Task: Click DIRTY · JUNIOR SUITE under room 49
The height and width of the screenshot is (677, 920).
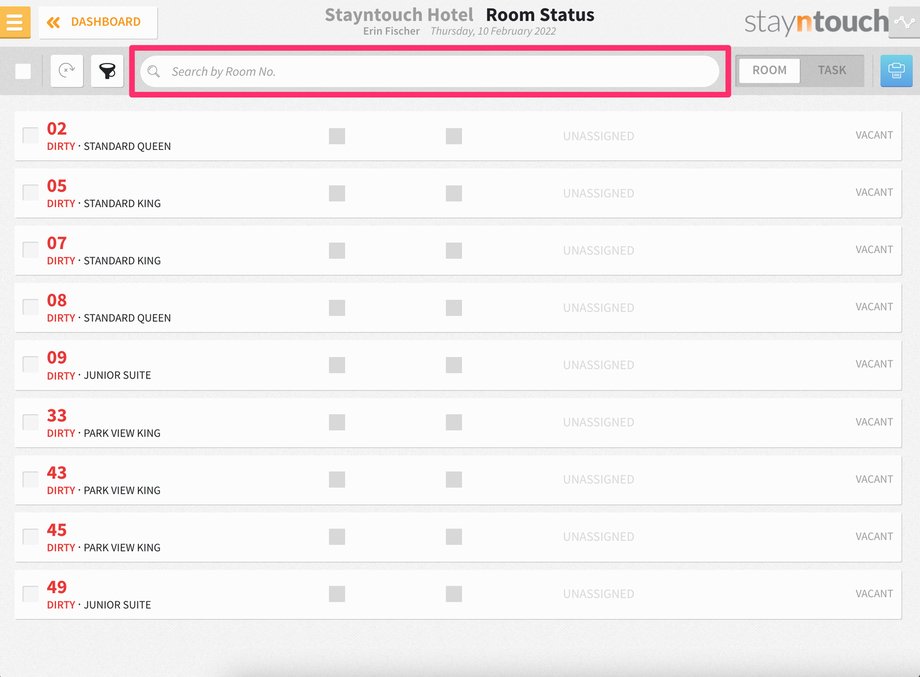Action: (x=99, y=605)
